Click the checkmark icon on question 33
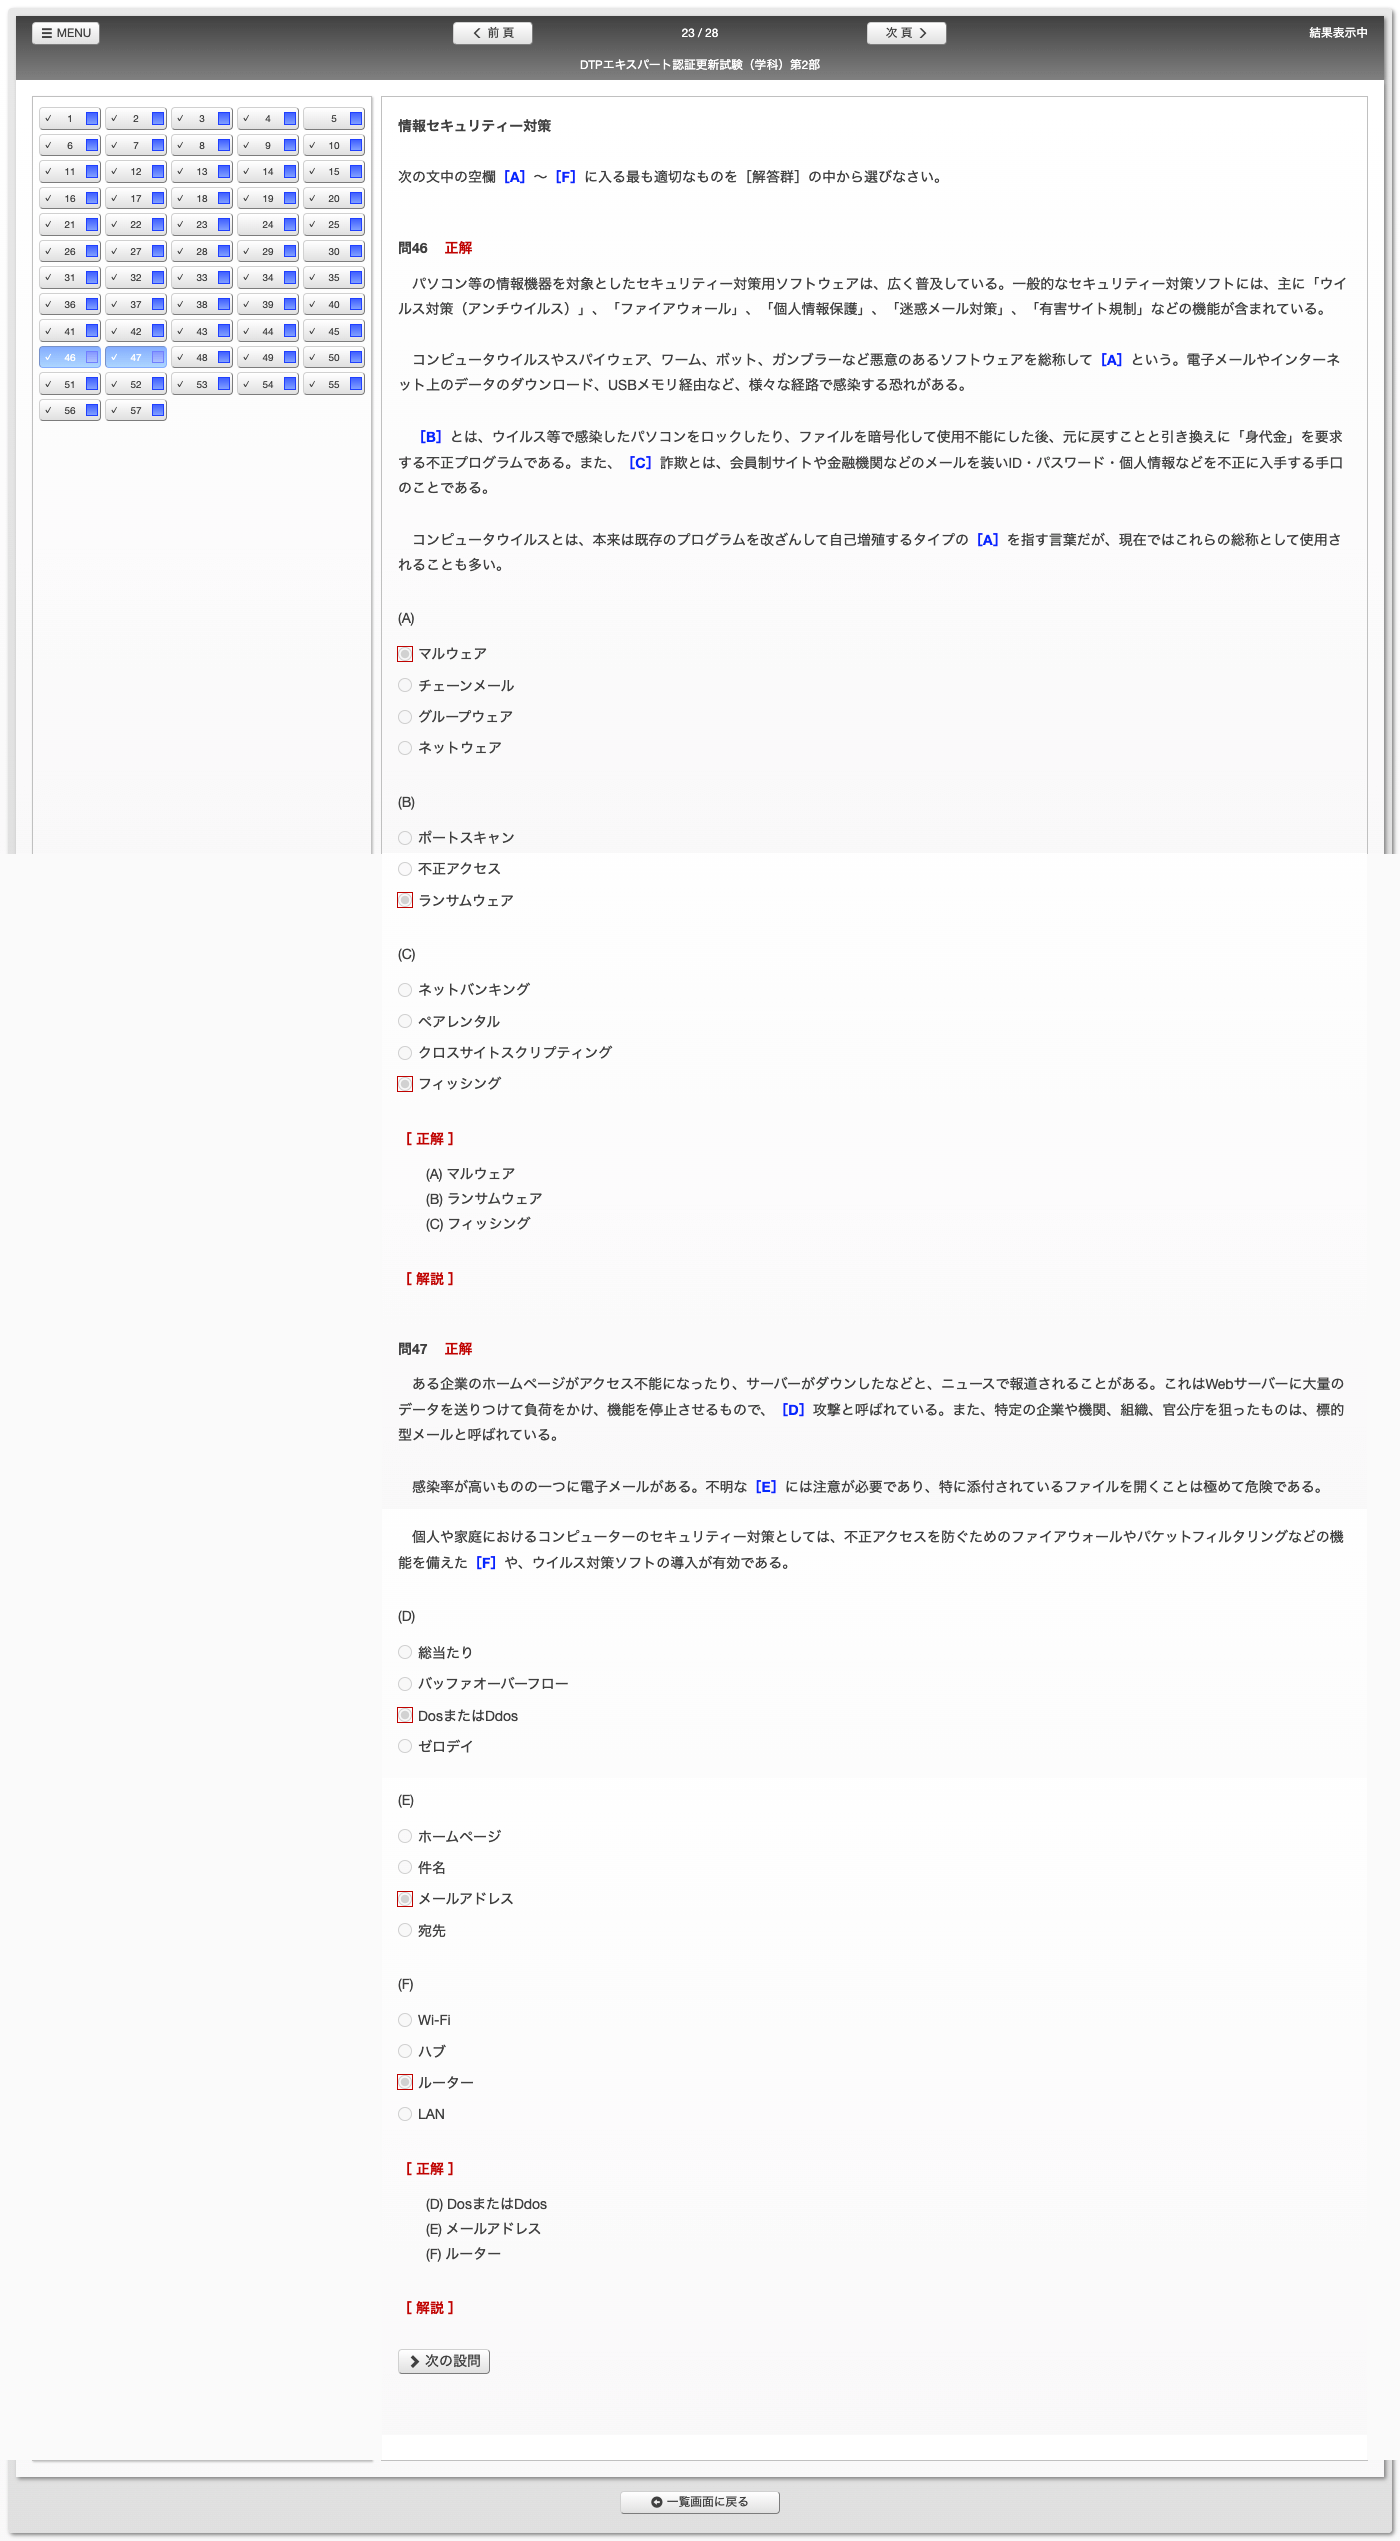This screenshot has width=1400, height=2541. (x=180, y=278)
